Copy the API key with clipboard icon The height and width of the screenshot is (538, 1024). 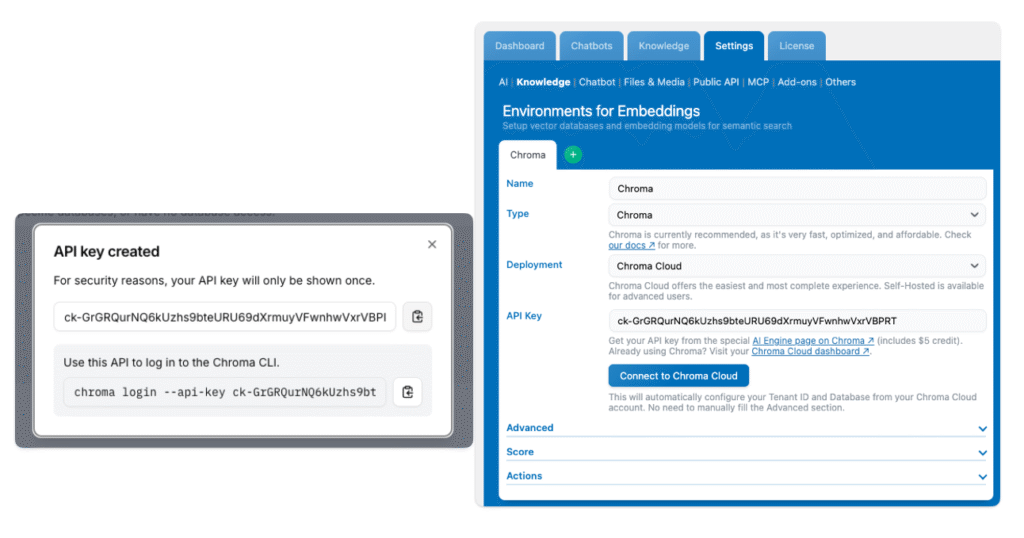(x=417, y=317)
